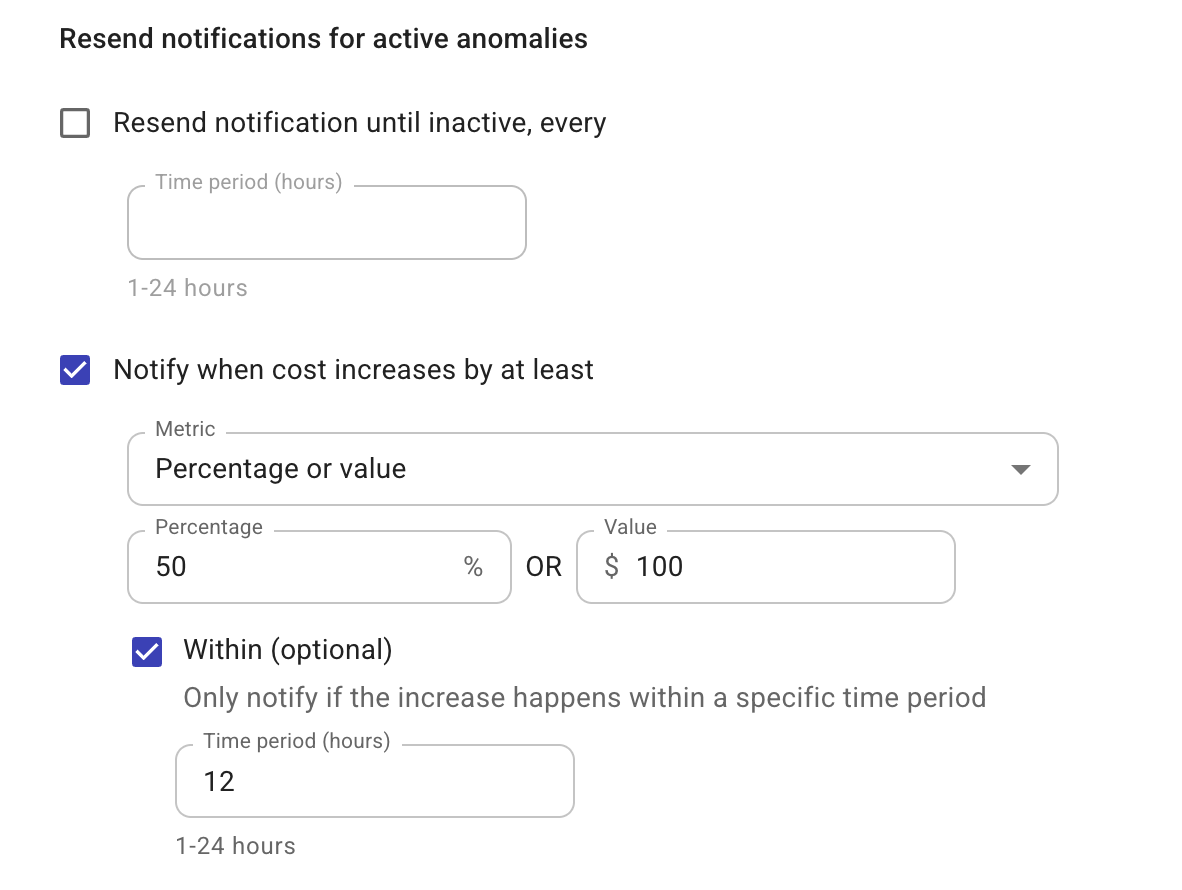Click the dollar sign in the Value field
This screenshot has height=890, width=1182.
pos(611,567)
